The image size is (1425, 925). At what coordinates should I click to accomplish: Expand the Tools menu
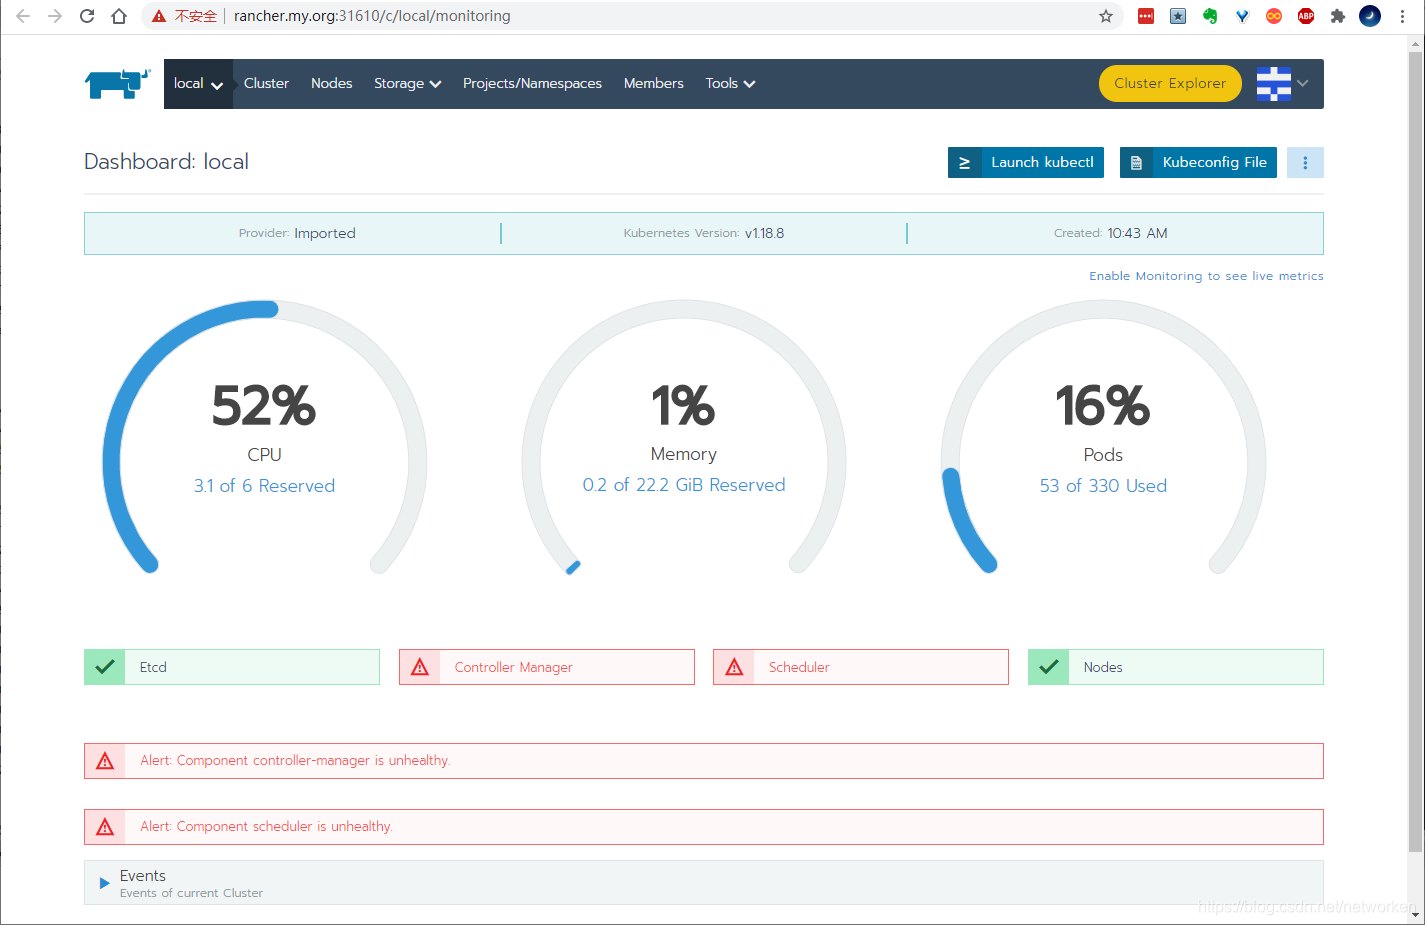730,84
